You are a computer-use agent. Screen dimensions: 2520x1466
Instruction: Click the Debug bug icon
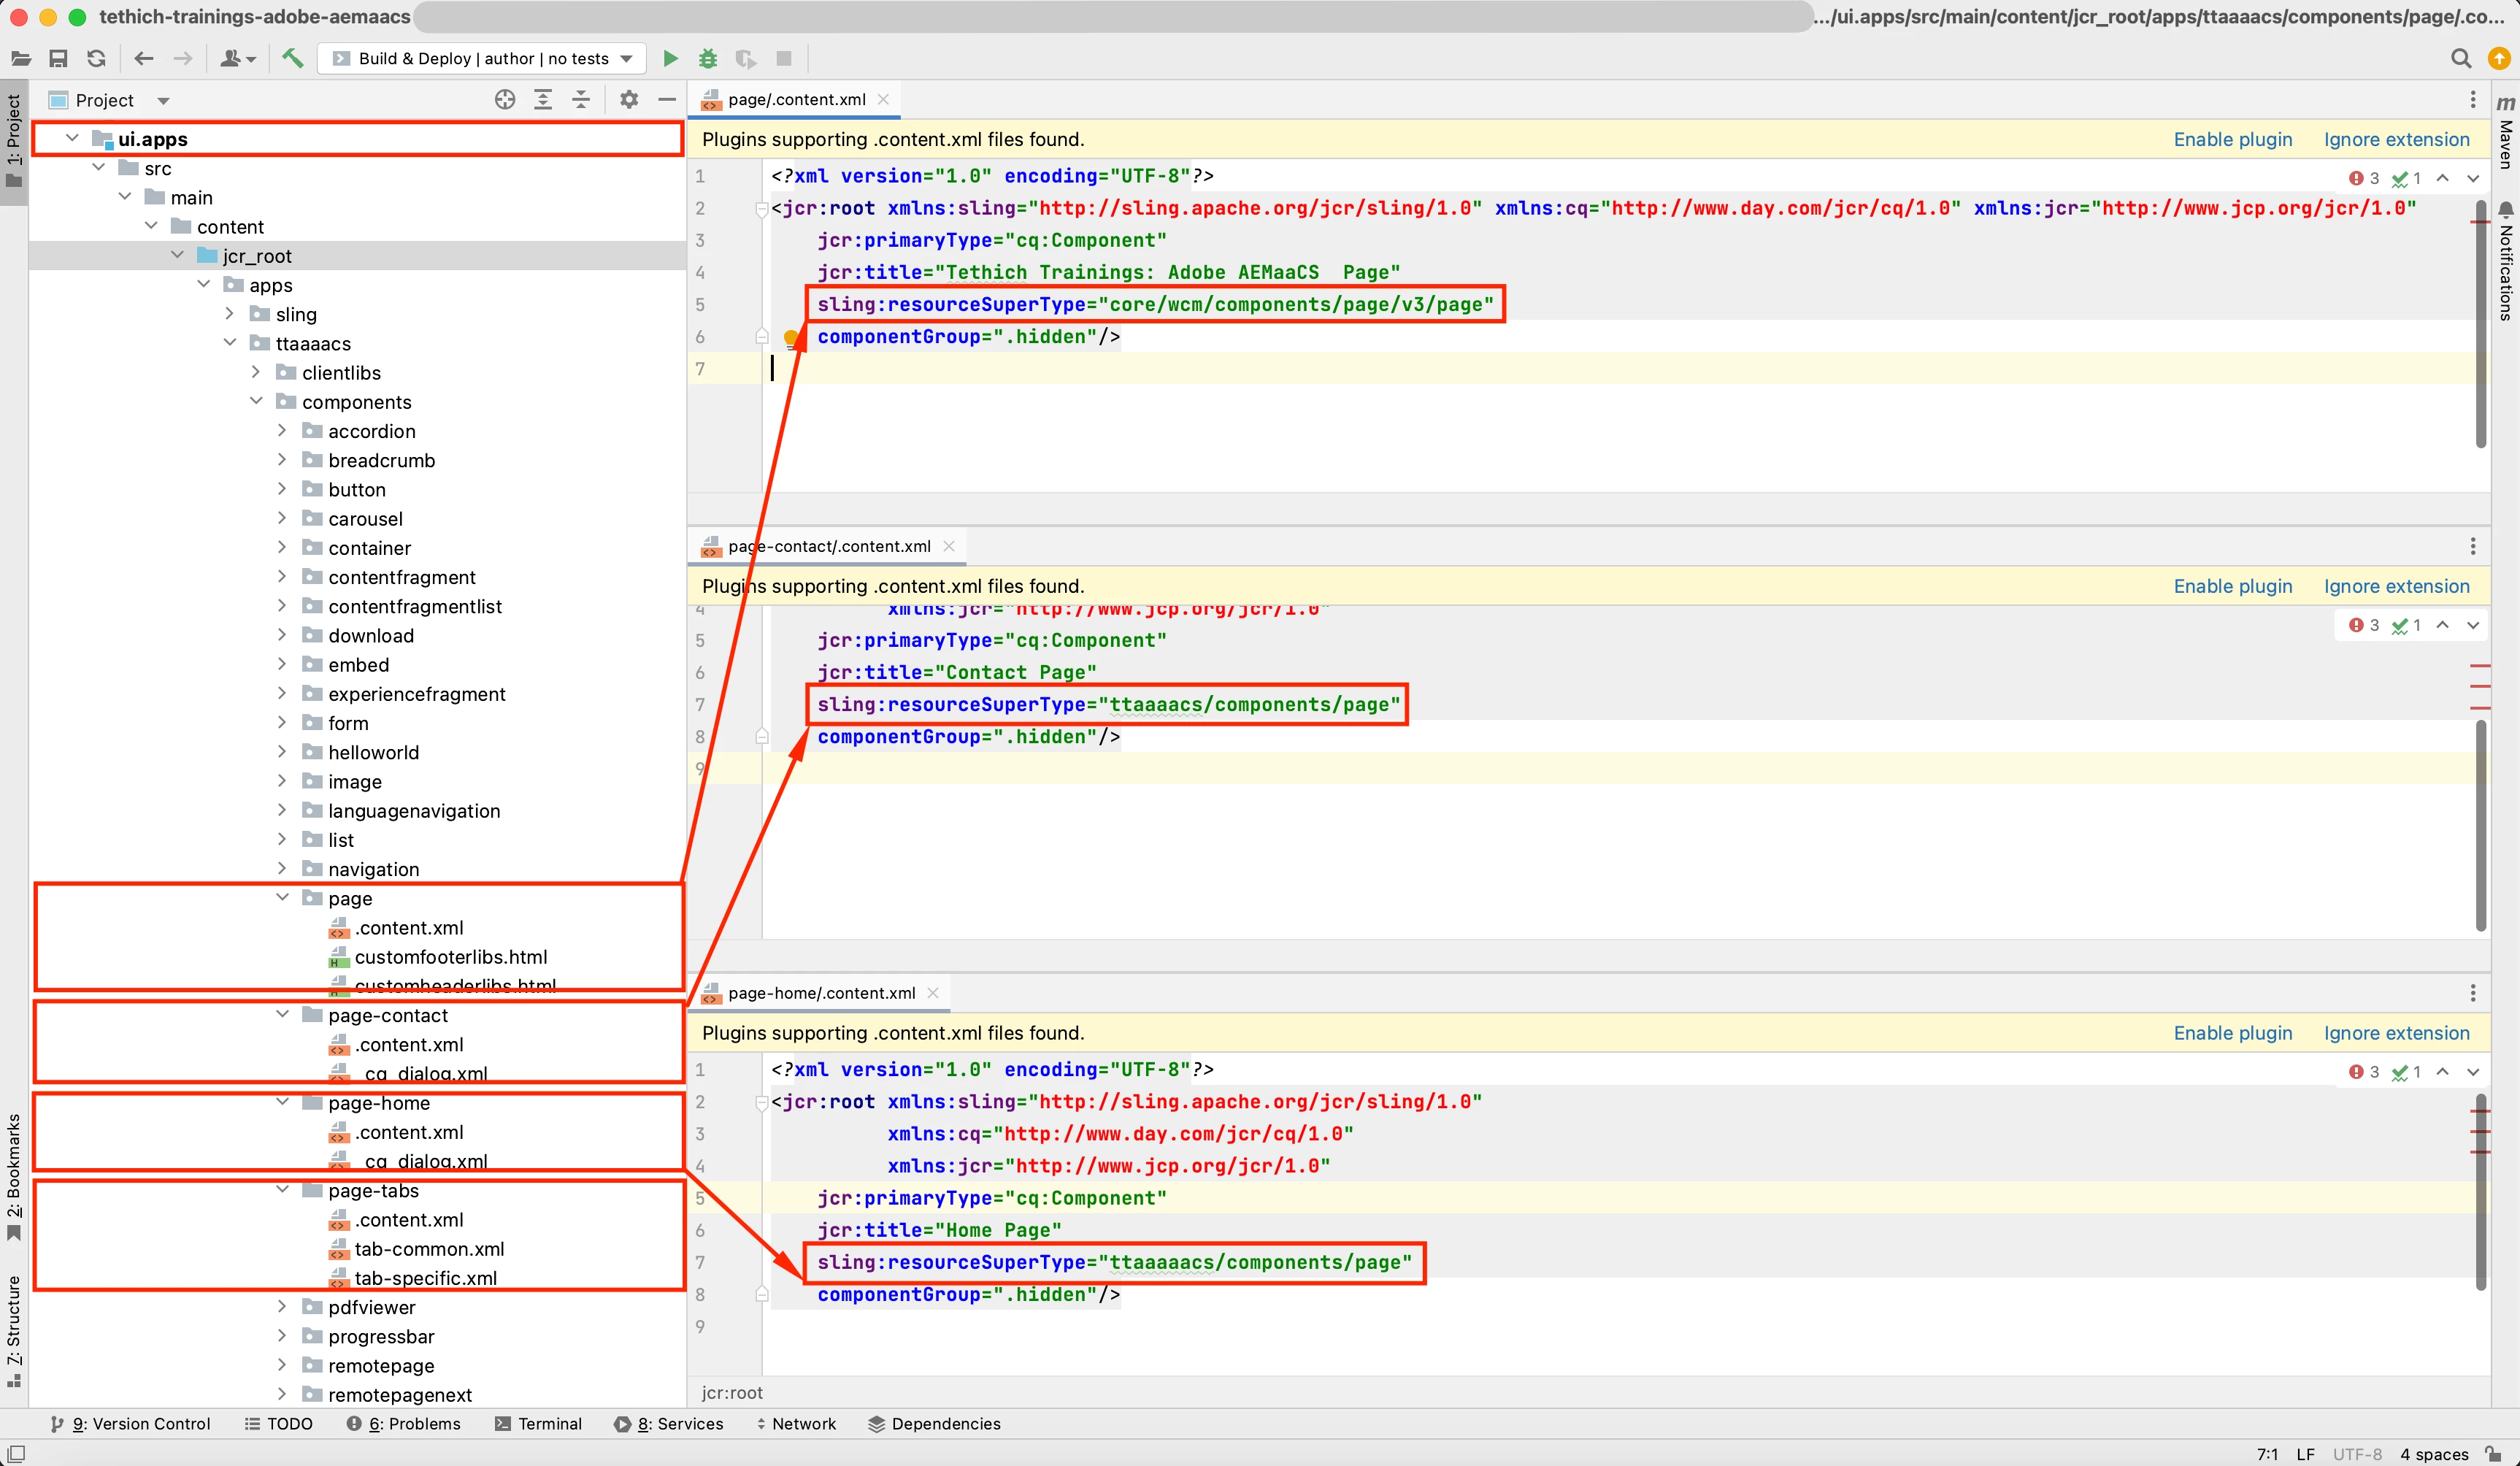coord(708,59)
